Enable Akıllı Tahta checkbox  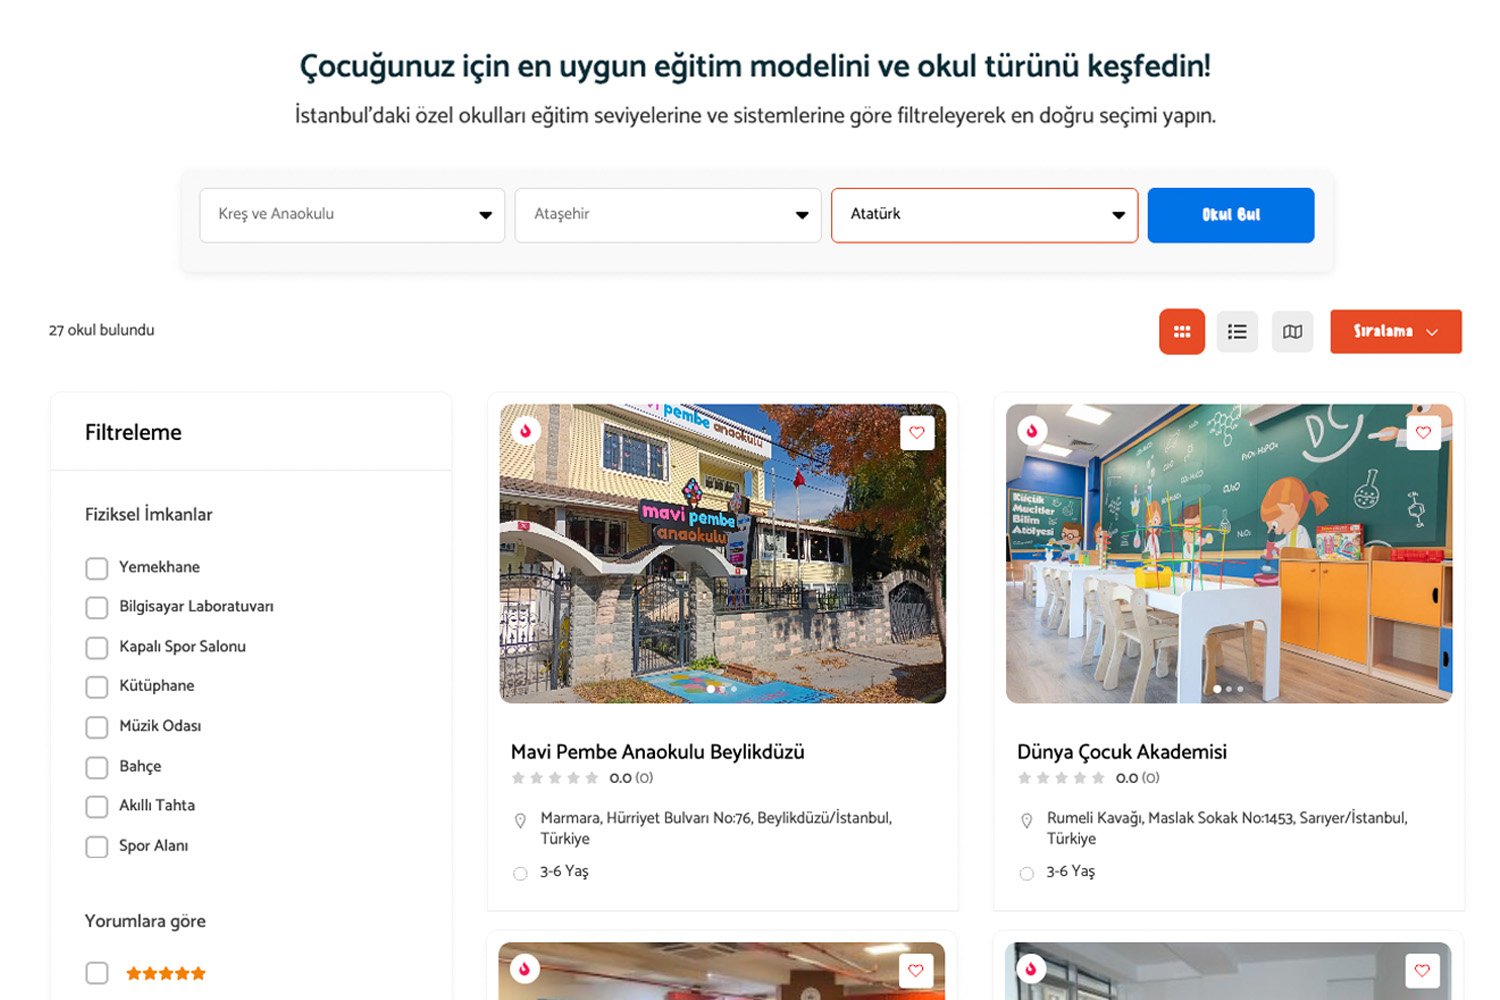coord(97,807)
